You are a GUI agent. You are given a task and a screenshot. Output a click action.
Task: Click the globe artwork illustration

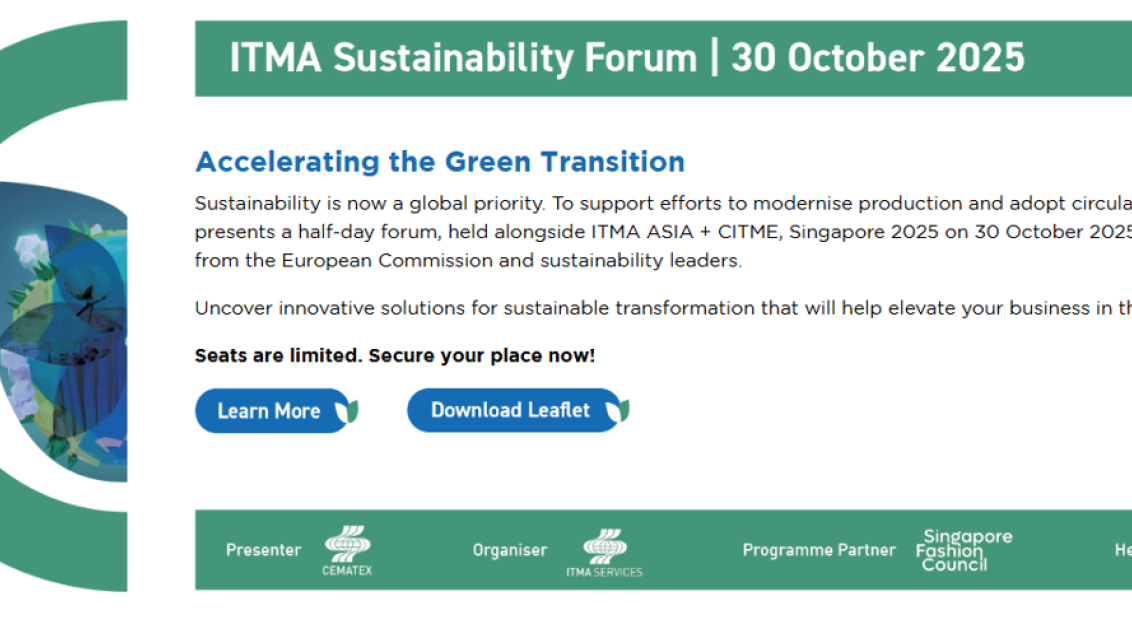tap(64, 330)
